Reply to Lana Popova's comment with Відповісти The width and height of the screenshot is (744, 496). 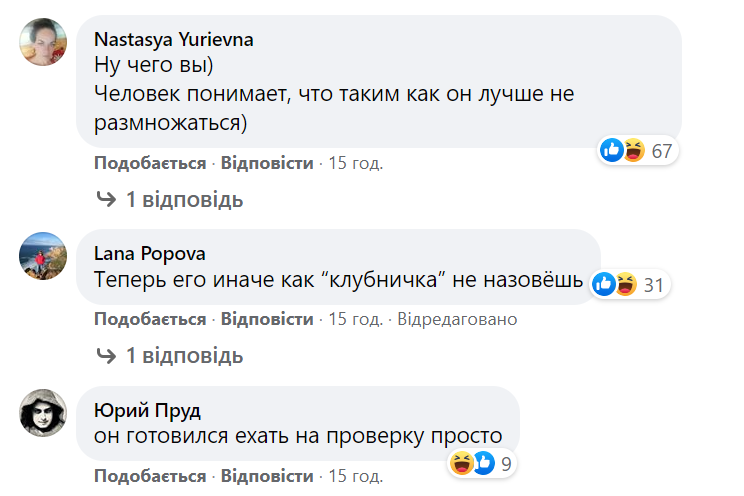(267, 319)
